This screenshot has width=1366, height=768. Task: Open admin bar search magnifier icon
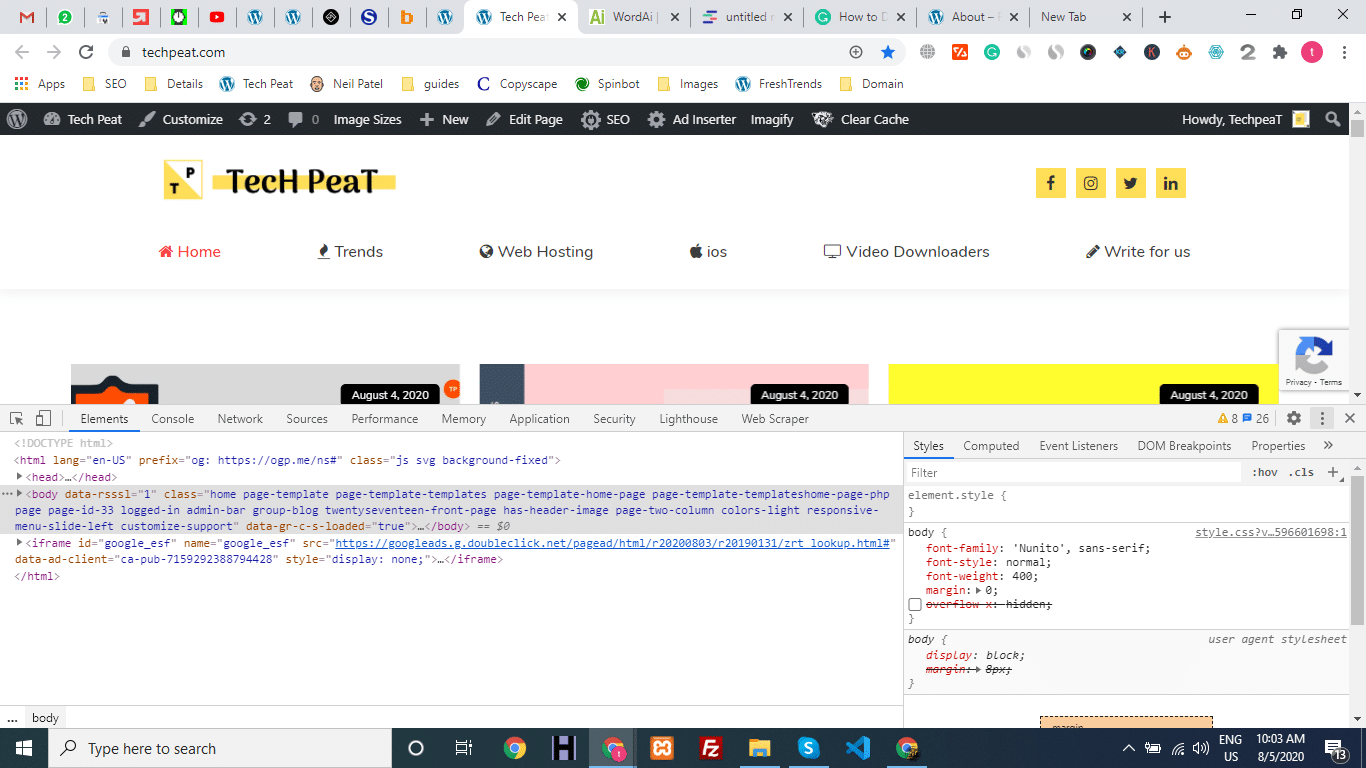[x=1333, y=119]
